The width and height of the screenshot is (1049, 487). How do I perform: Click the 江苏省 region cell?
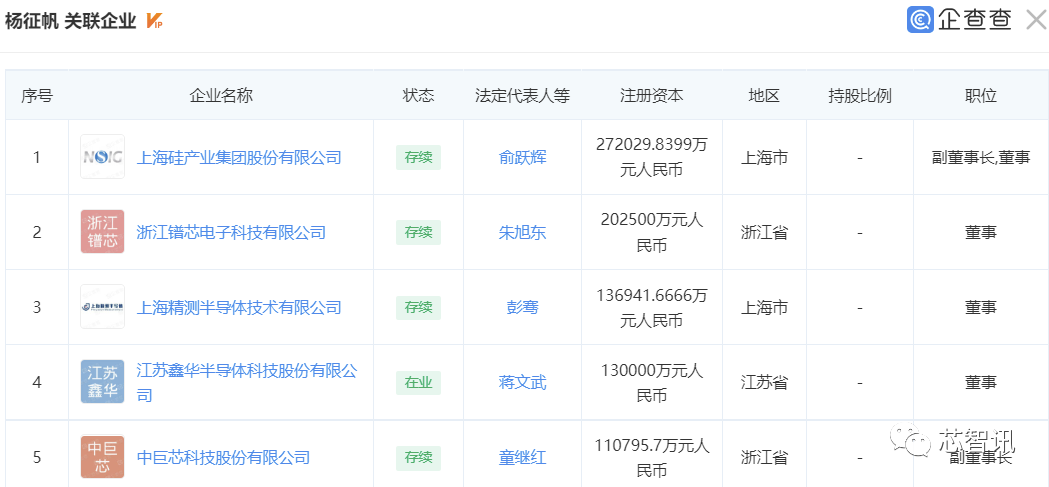tap(764, 382)
